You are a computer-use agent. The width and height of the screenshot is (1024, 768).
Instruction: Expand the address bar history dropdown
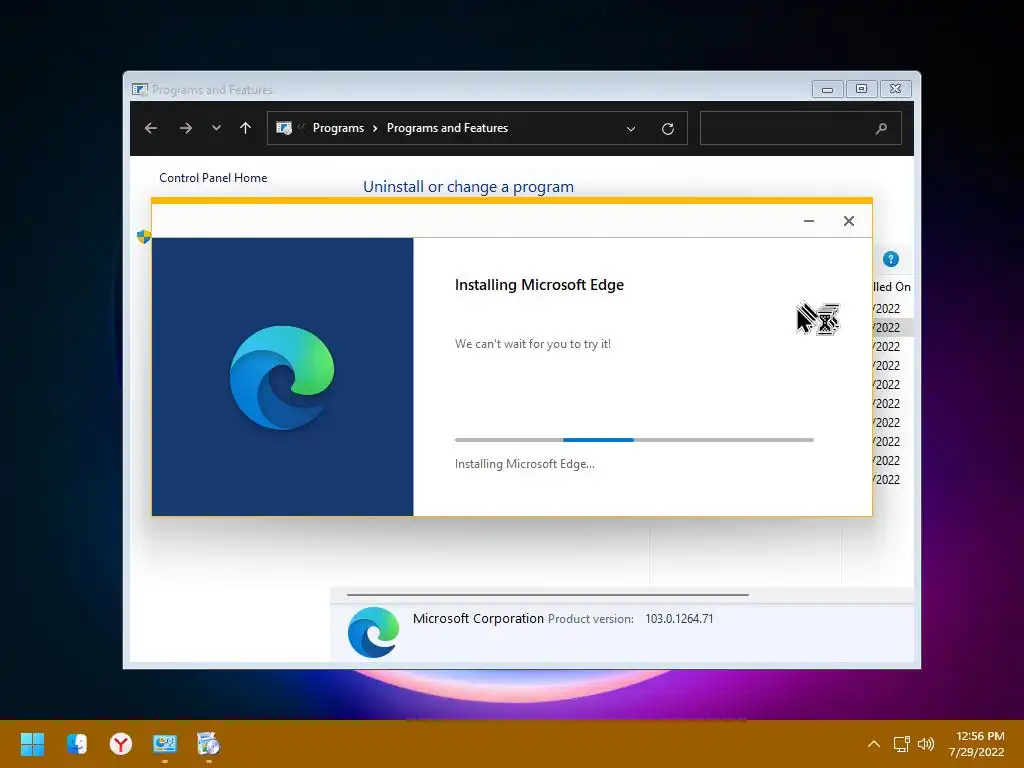[x=631, y=129]
